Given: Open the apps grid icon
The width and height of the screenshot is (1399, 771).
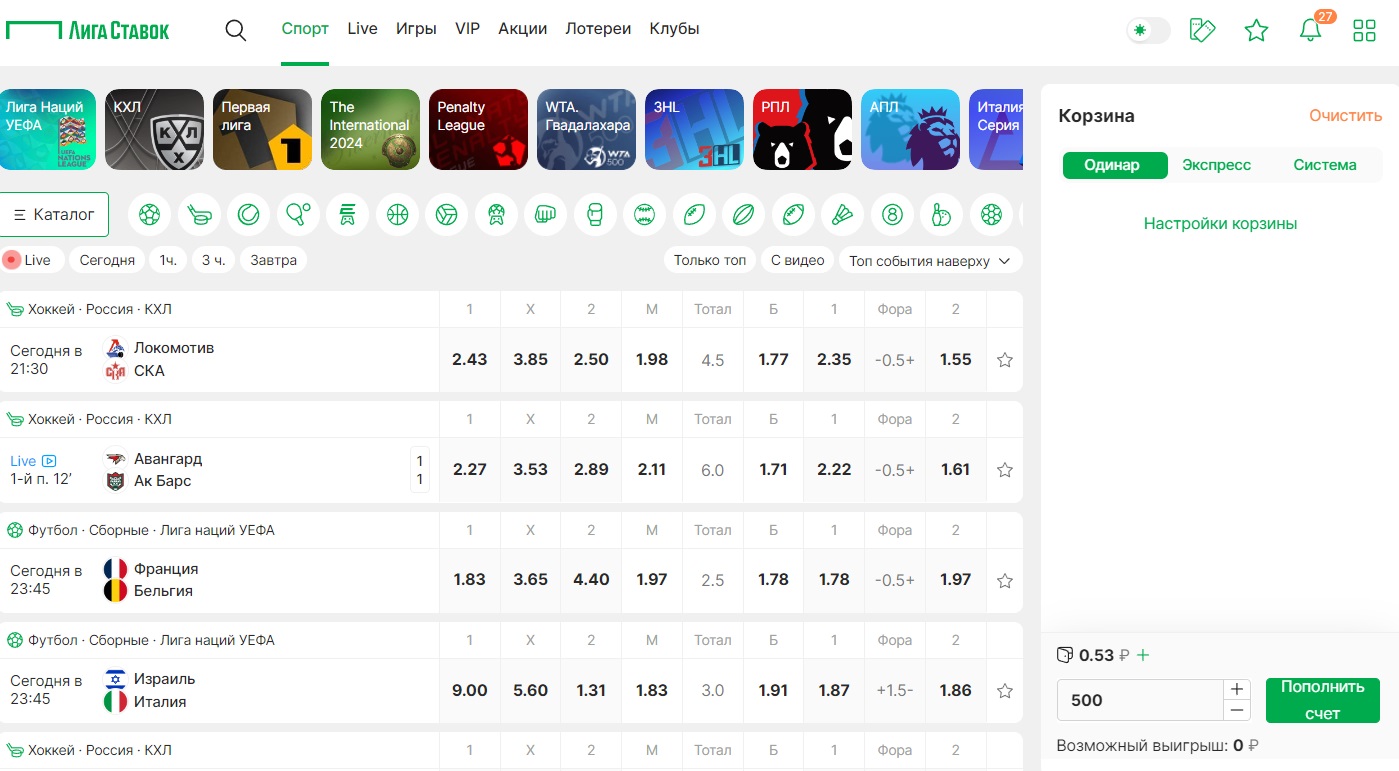Looking at the screenshot, I should click(1364, 30).
